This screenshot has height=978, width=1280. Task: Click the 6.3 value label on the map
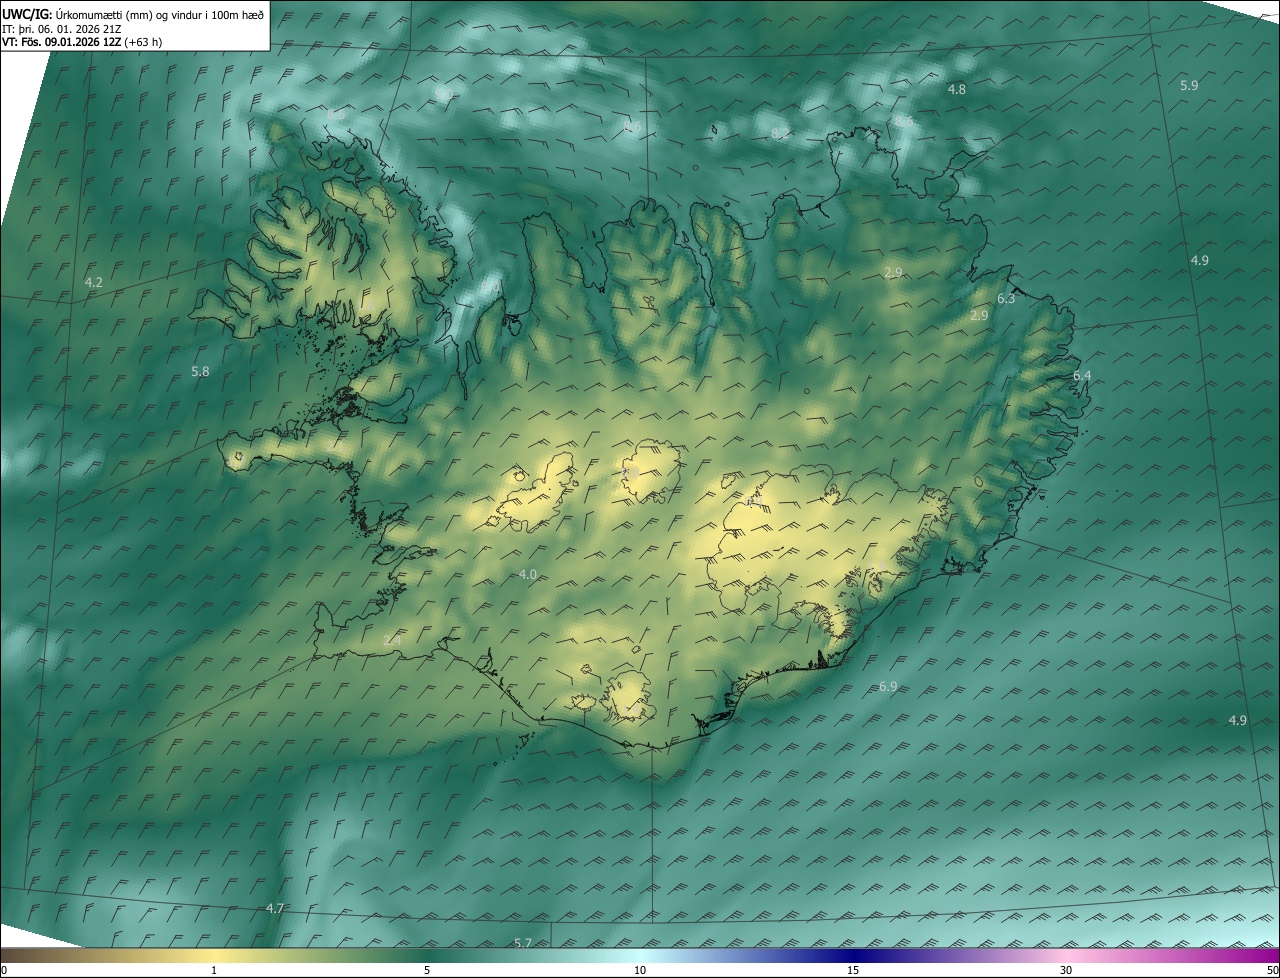point(1006,298)
